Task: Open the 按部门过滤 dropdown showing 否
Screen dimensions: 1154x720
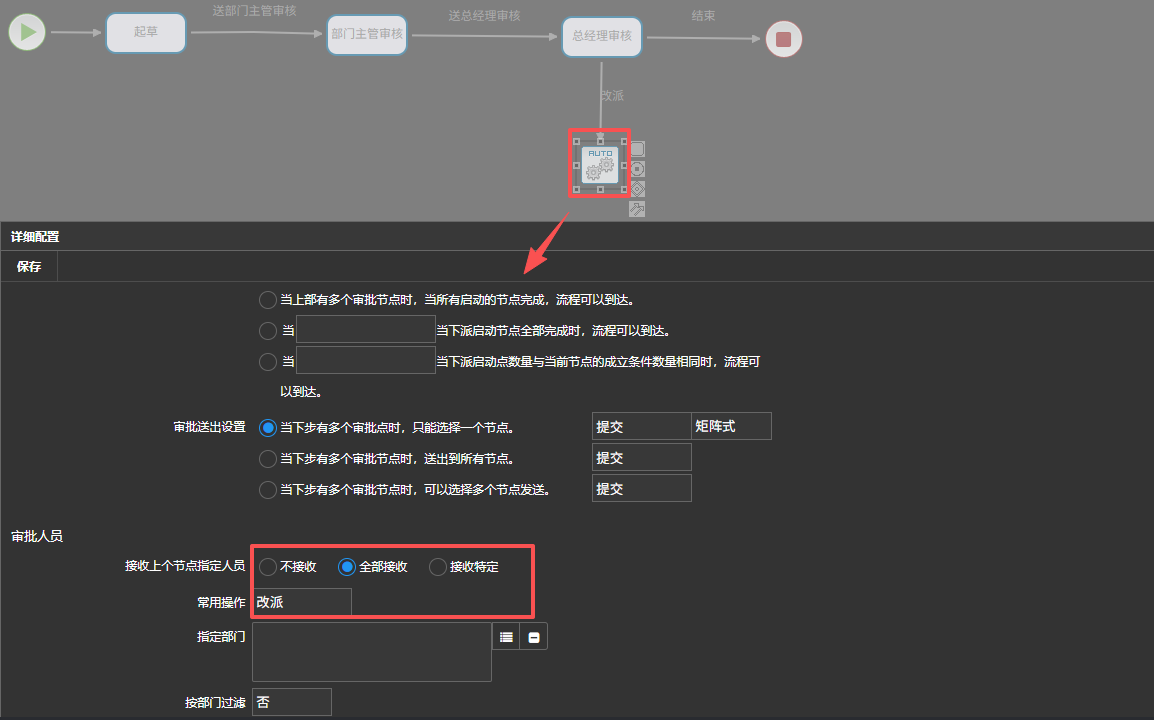Action: click(x=291, y=702)
